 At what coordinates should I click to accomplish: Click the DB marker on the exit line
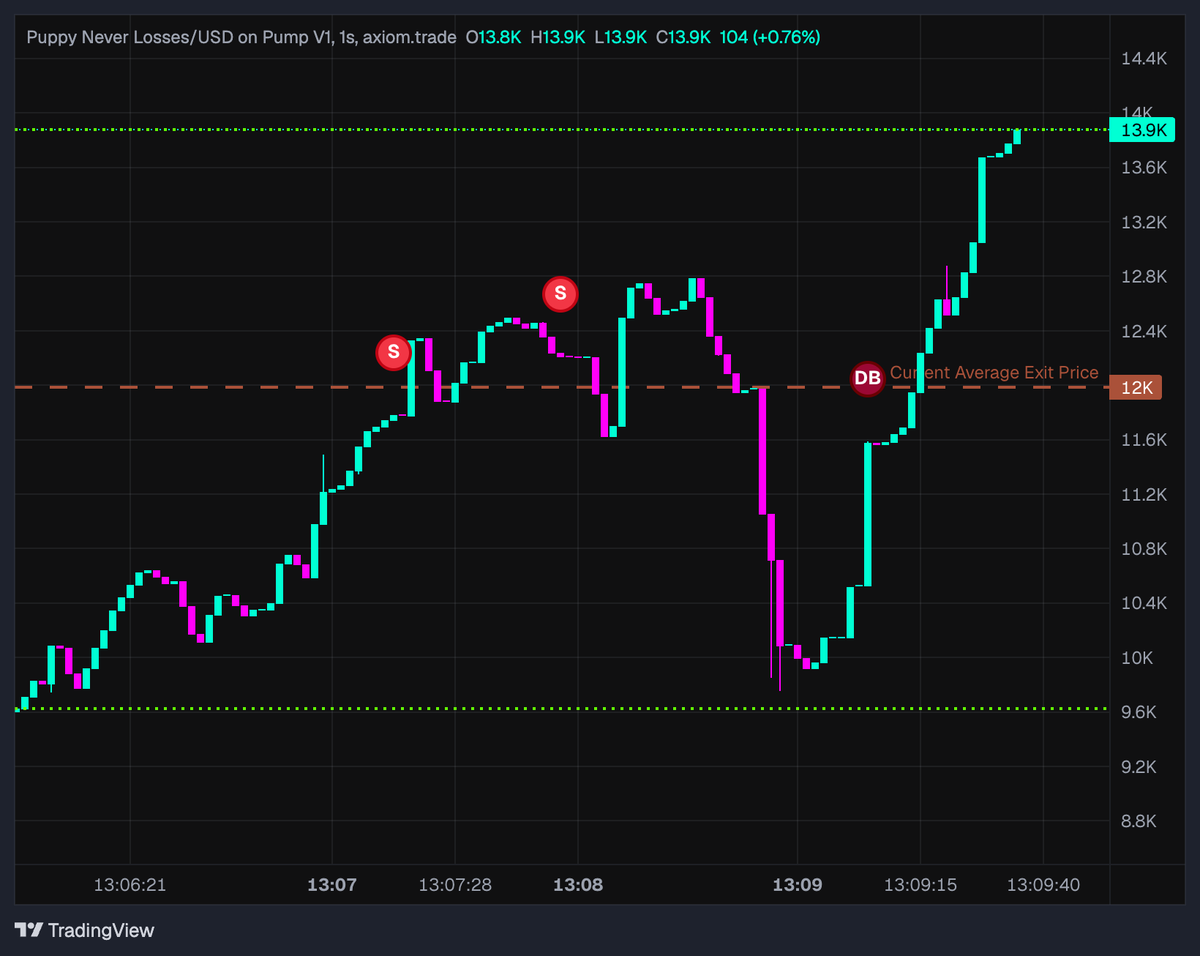click(x=867, y=378)
